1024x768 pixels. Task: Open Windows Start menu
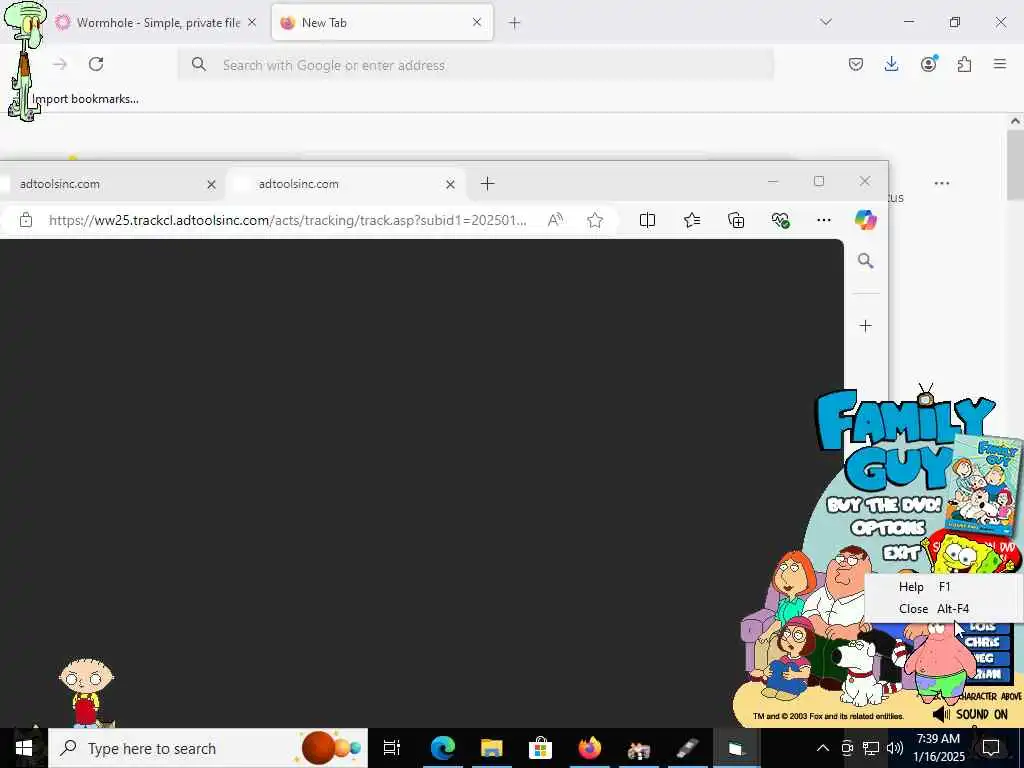tap(24, 748)
